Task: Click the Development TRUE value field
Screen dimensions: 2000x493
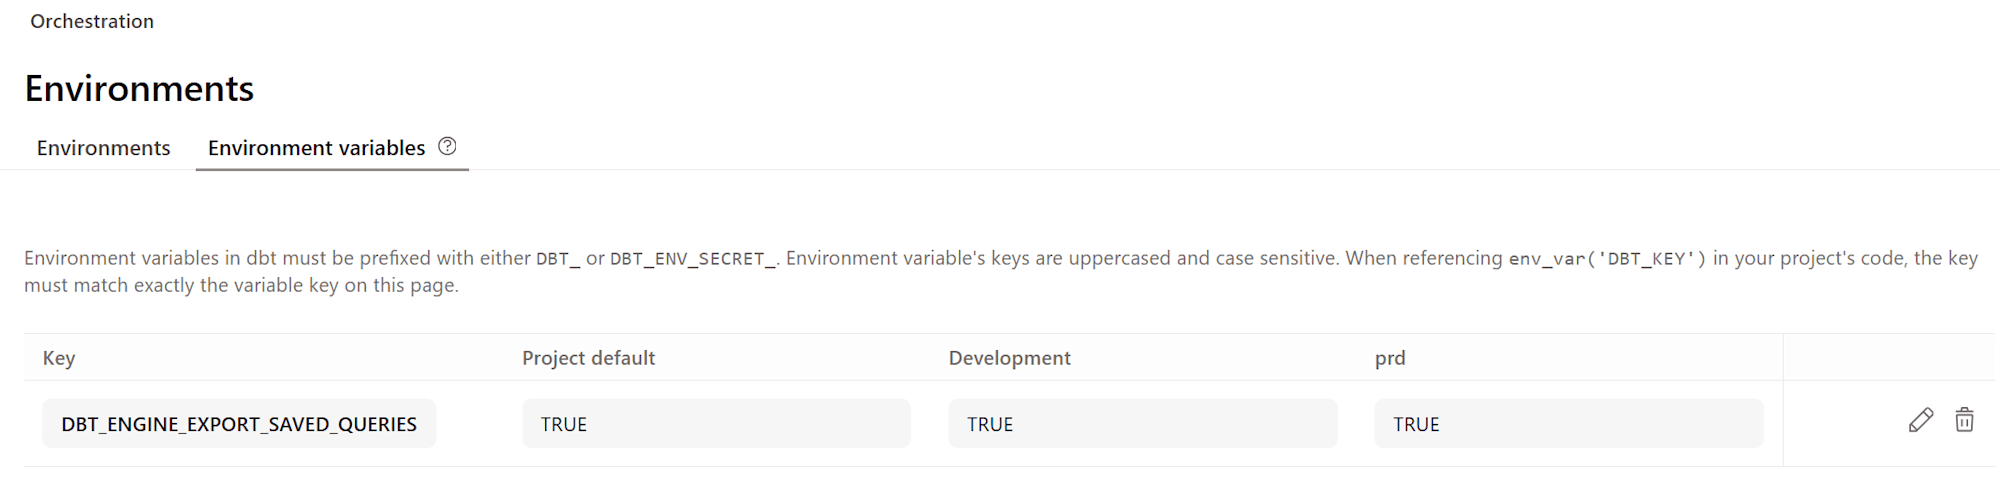Action: click(x=1142, y=424)
